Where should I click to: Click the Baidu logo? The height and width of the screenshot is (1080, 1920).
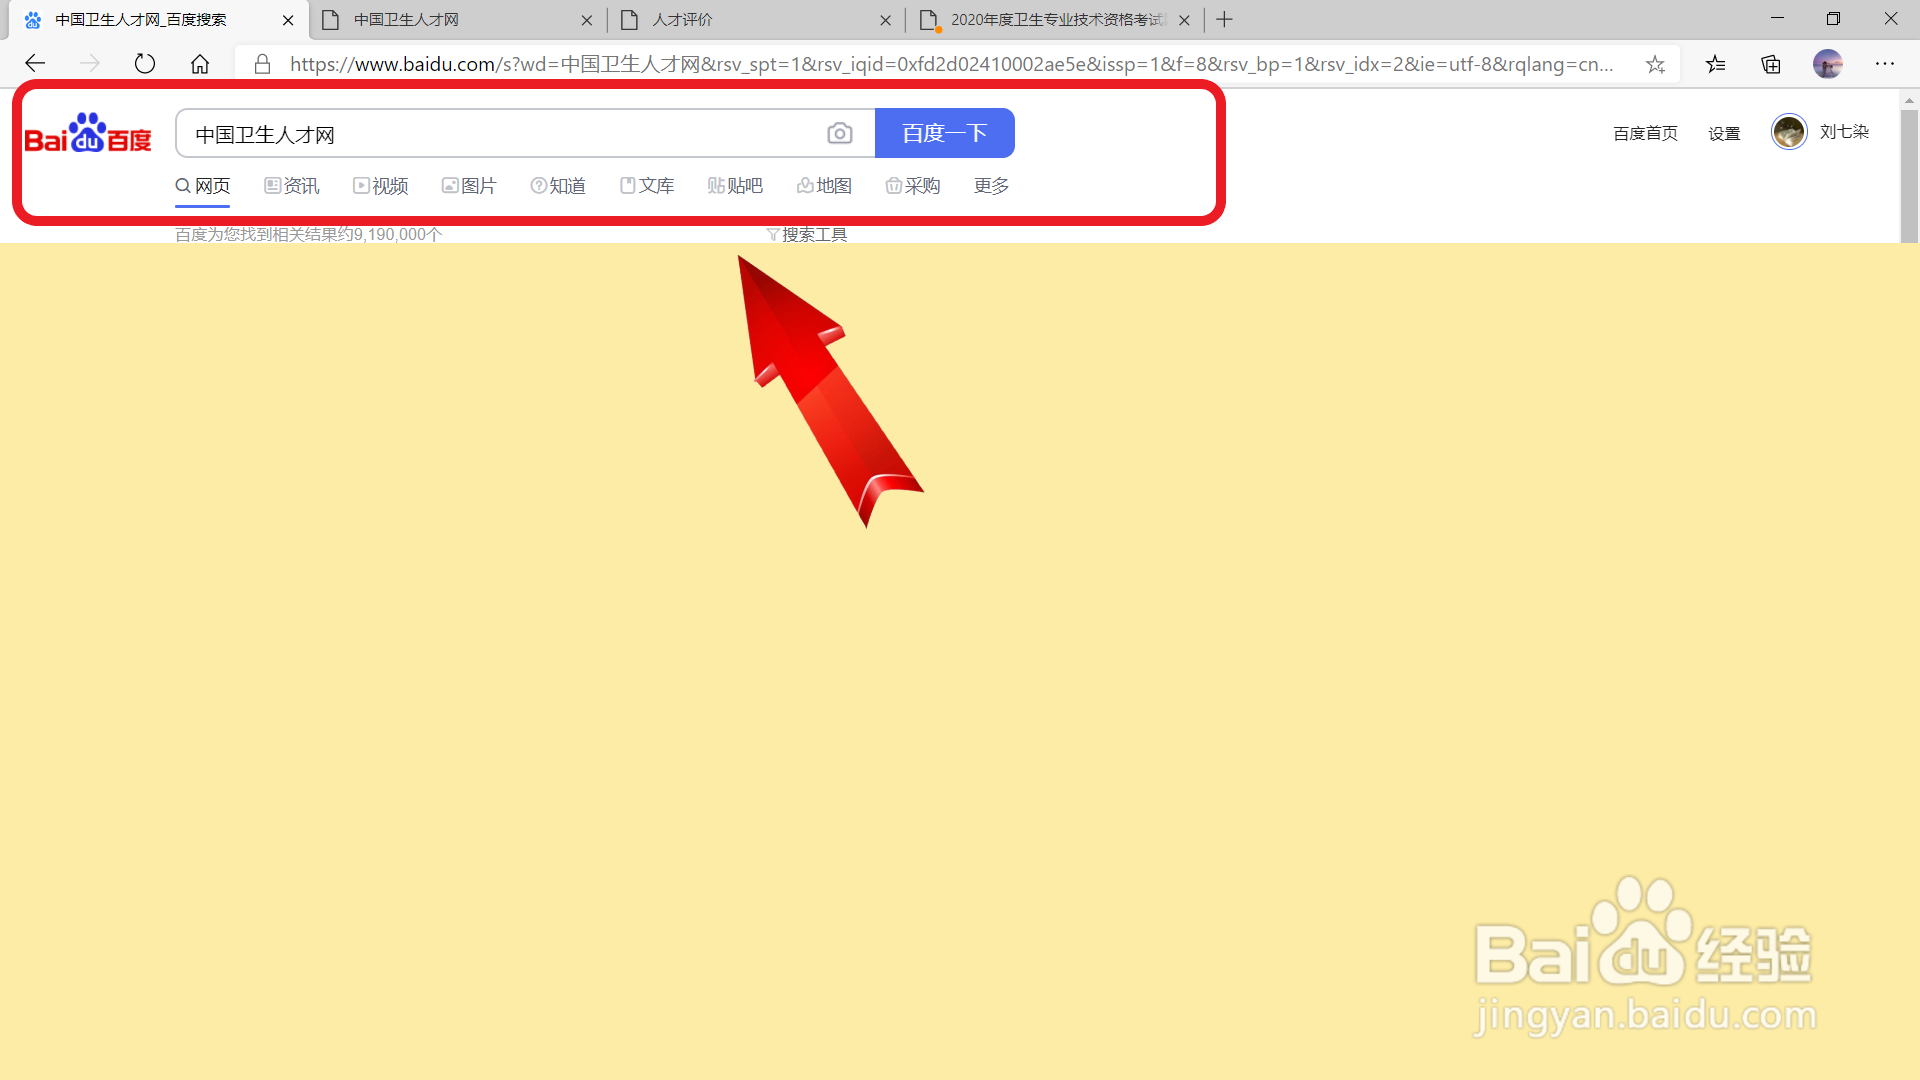[x=88, y=133]
